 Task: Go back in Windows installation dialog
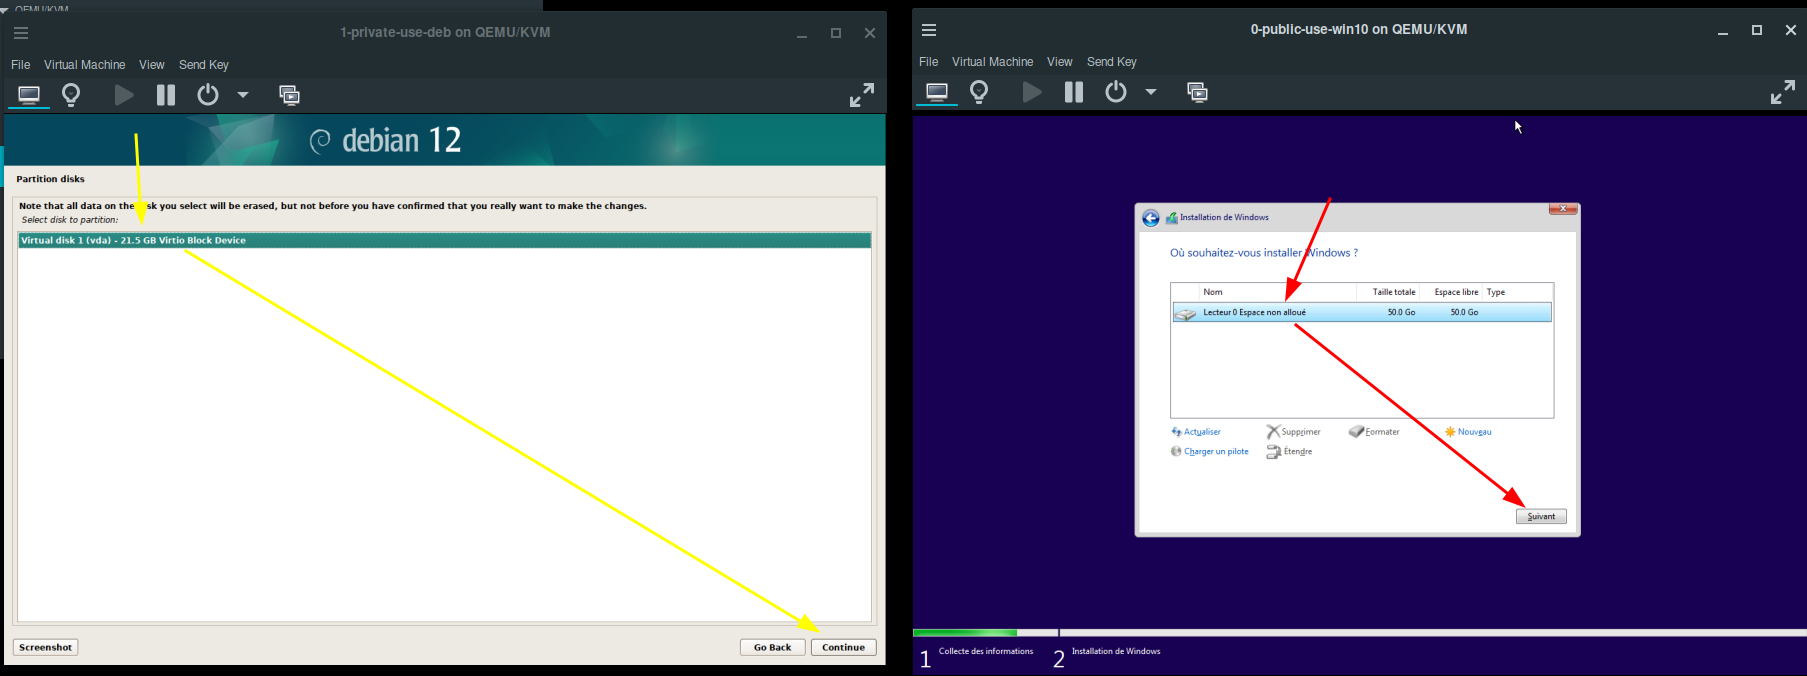tap(1151, 218)
